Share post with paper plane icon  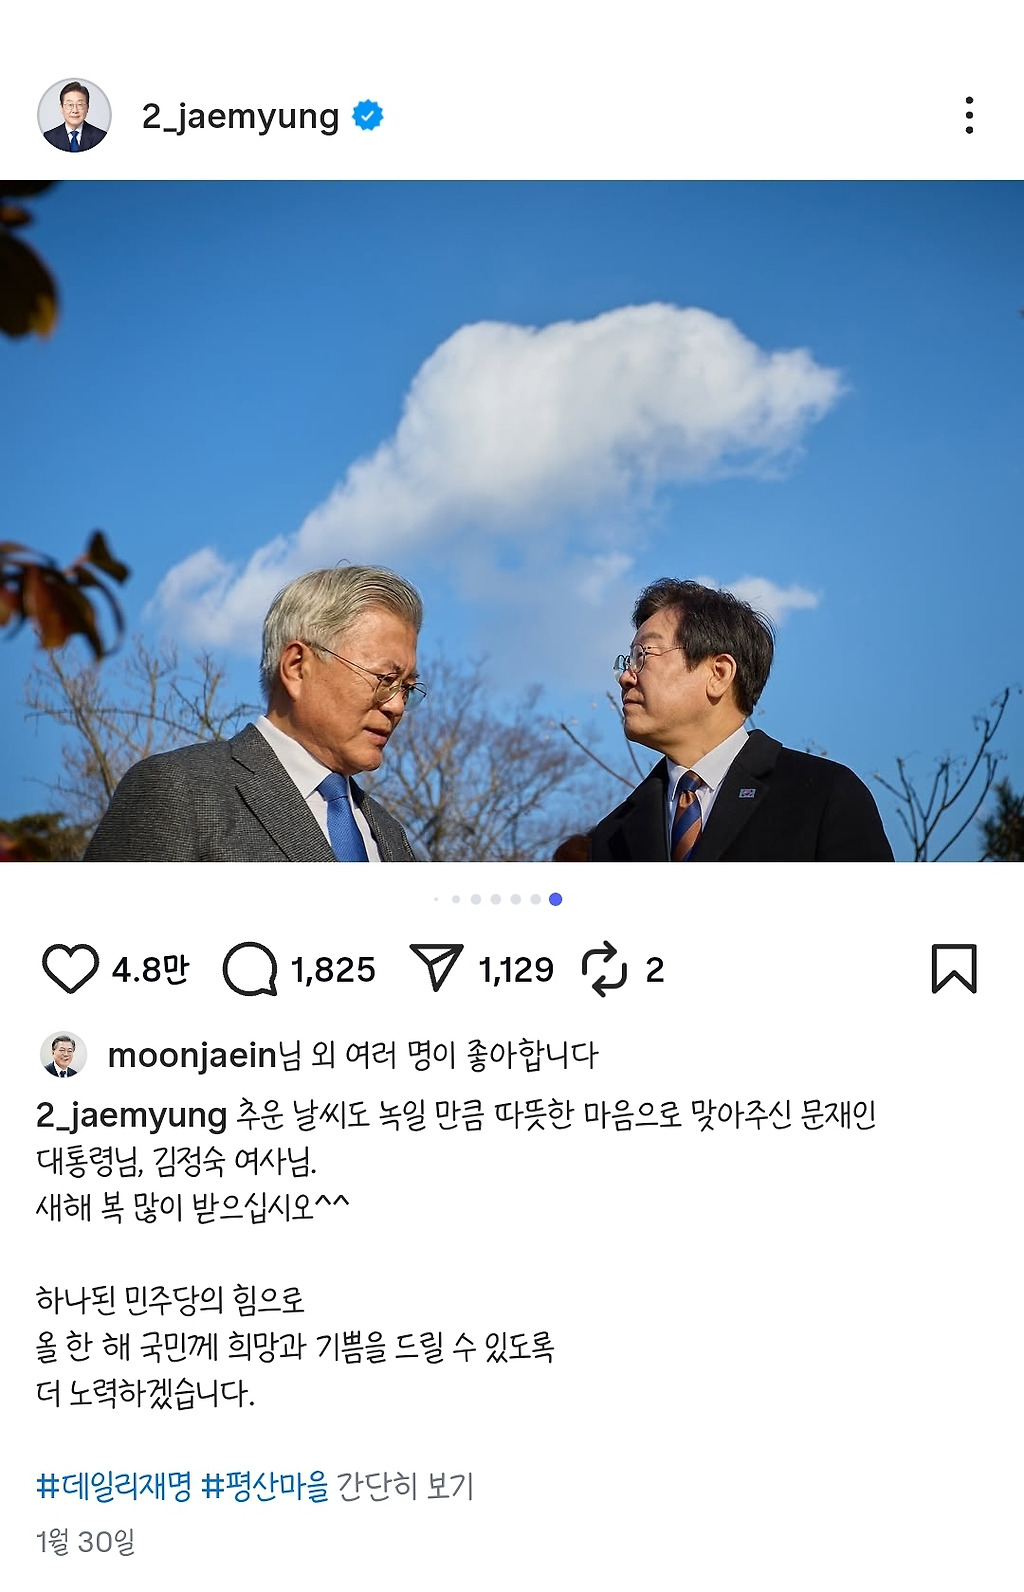pos(436,968)
